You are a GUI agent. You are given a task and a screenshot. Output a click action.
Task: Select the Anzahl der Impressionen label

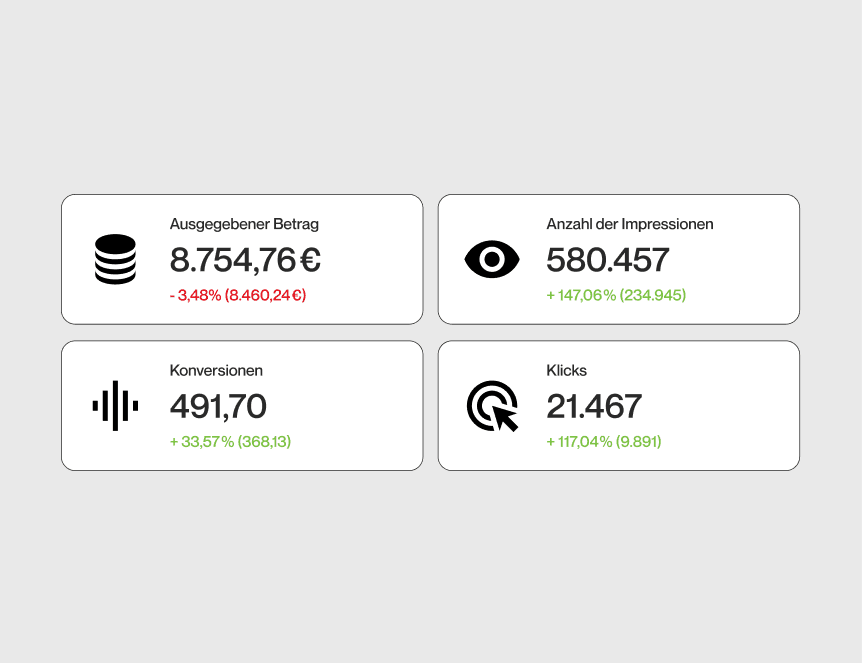629,224
